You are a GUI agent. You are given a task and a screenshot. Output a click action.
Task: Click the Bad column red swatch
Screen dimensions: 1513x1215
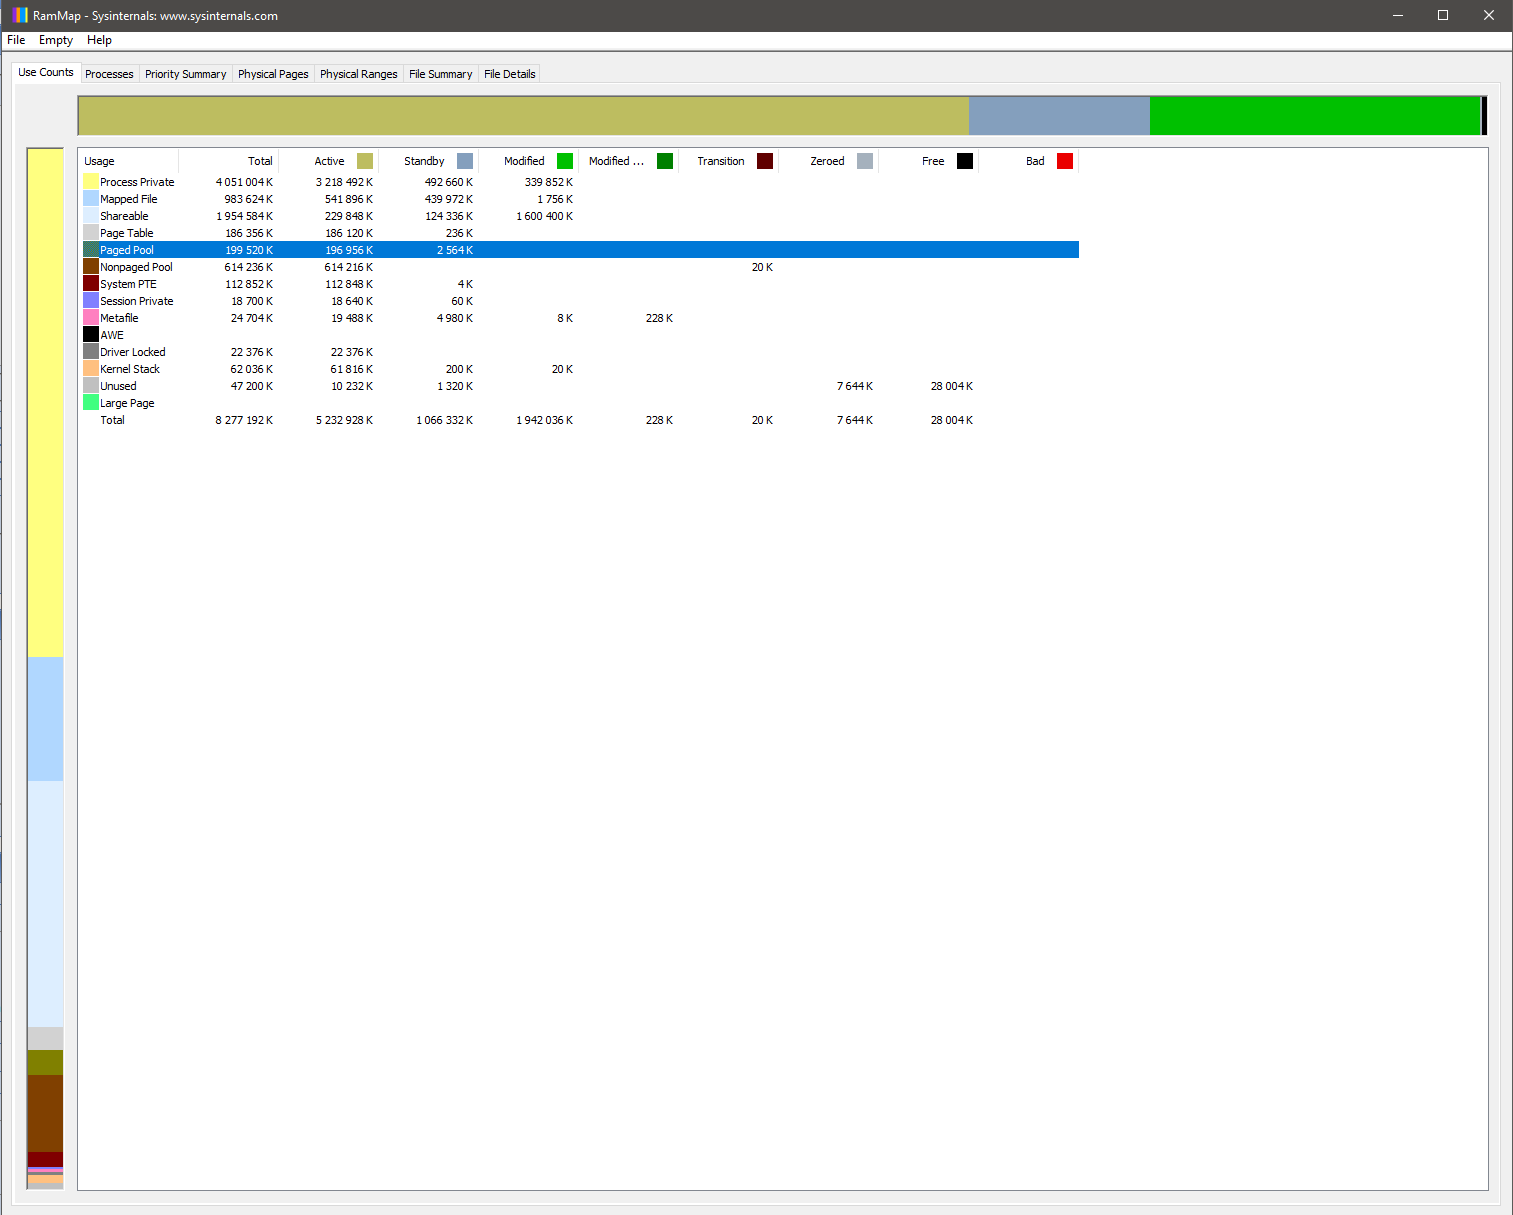click(x=1065, y=161)
